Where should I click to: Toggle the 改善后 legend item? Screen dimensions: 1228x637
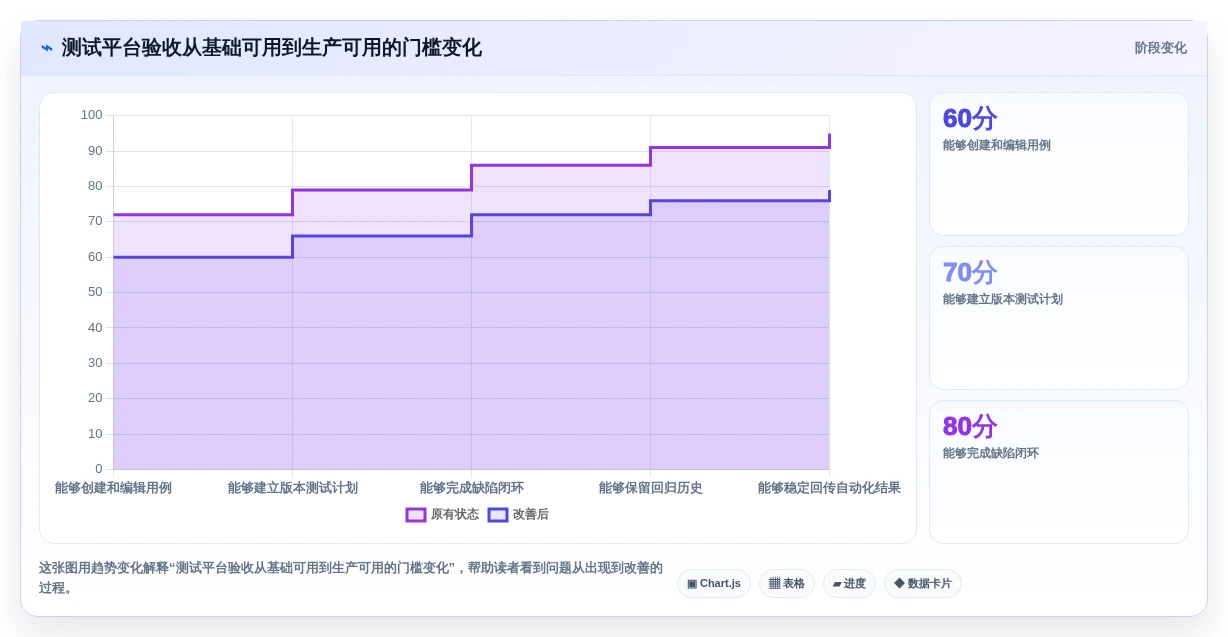click(x=518, y=514)
